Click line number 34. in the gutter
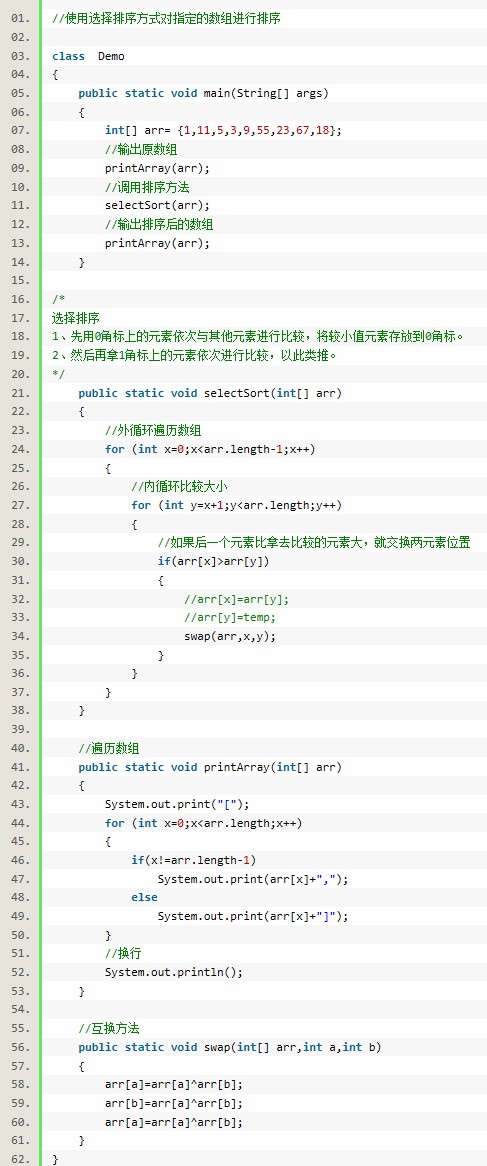The width and height of the screenshot is (487, 1166). coord(20,636)
